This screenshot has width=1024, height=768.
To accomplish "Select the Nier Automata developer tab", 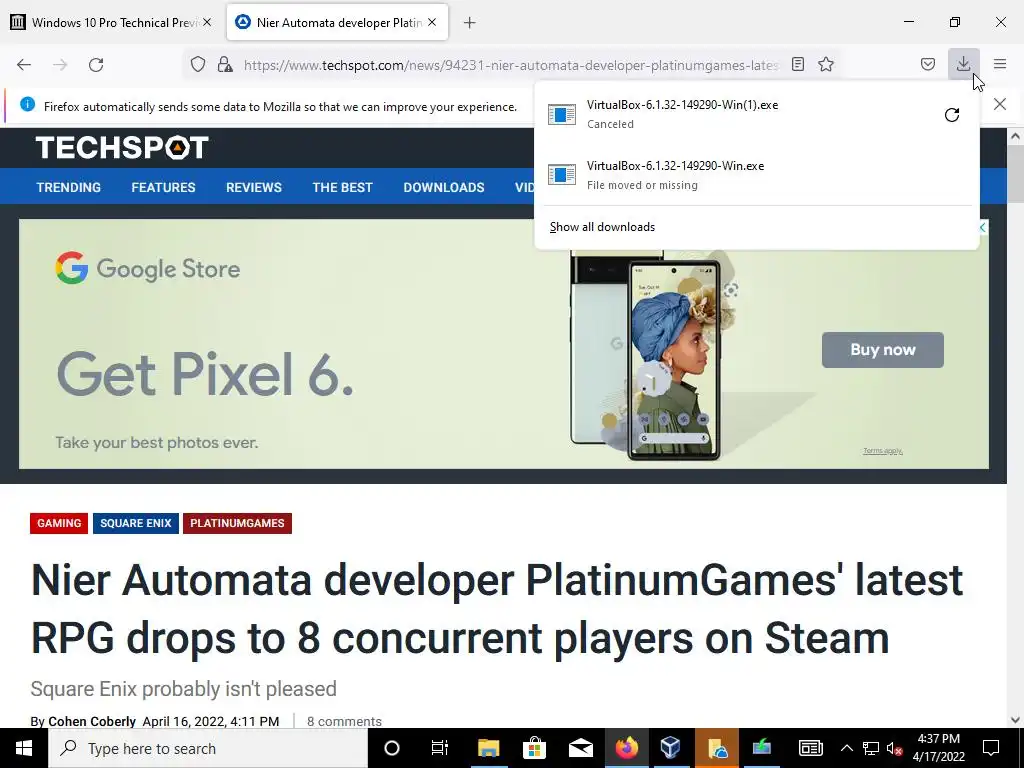I will point(337,22).
